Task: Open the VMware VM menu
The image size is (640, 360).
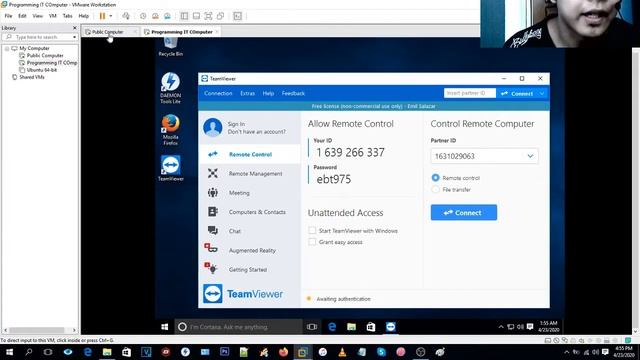Action: [x=53, y=16]
